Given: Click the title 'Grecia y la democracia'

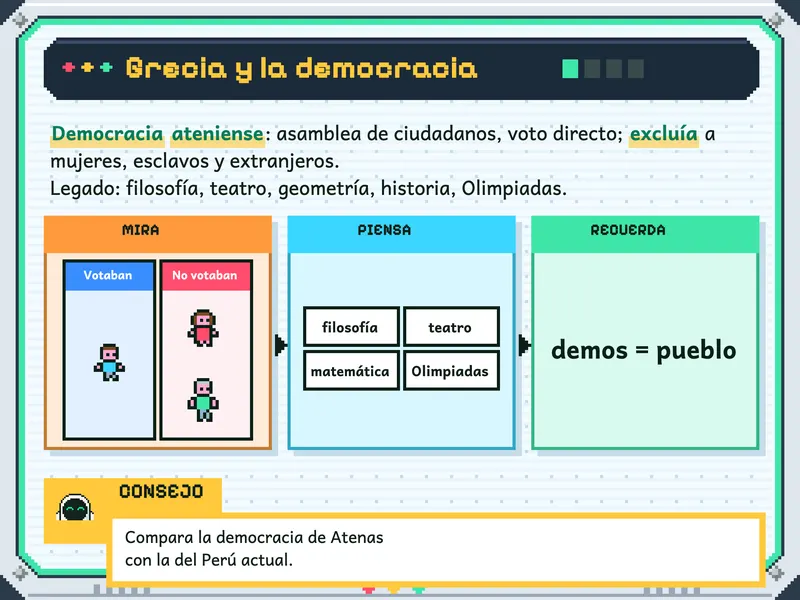Looking at the screenshot, I should coord(301,69).
